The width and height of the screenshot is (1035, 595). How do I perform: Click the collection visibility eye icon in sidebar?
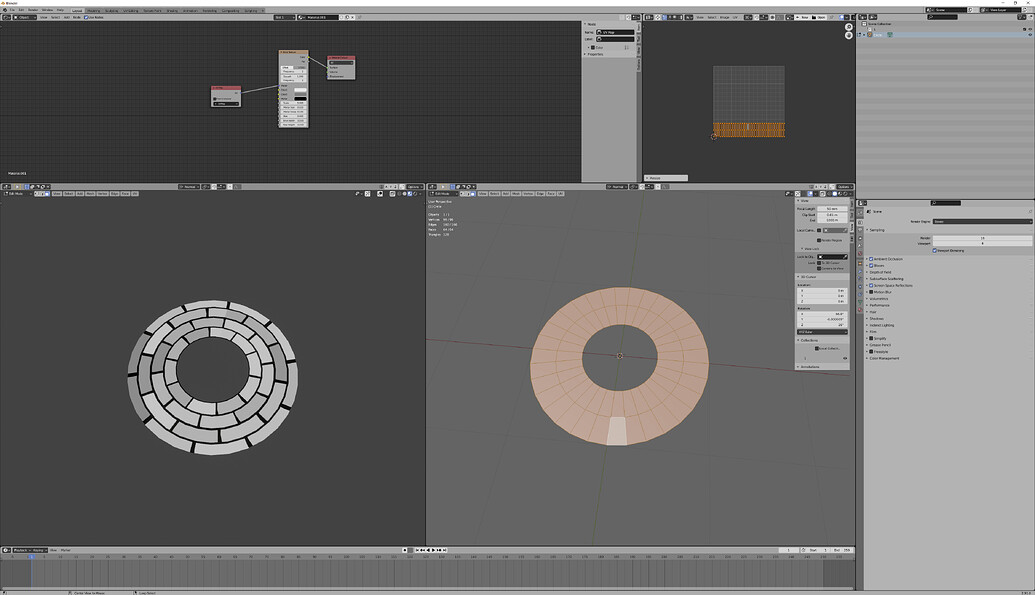tap(845, 359)
